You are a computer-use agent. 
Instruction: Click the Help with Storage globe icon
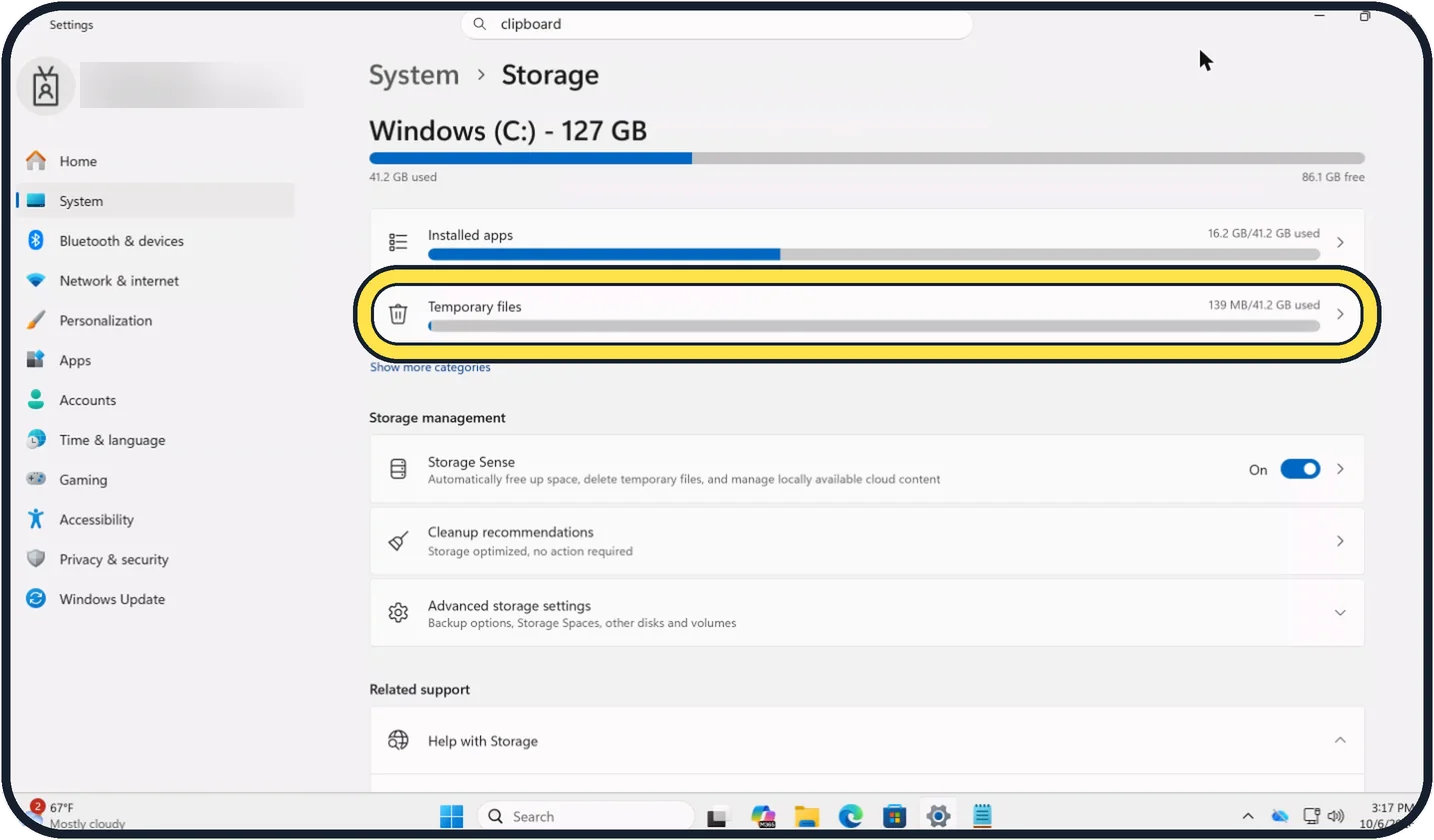398,740
